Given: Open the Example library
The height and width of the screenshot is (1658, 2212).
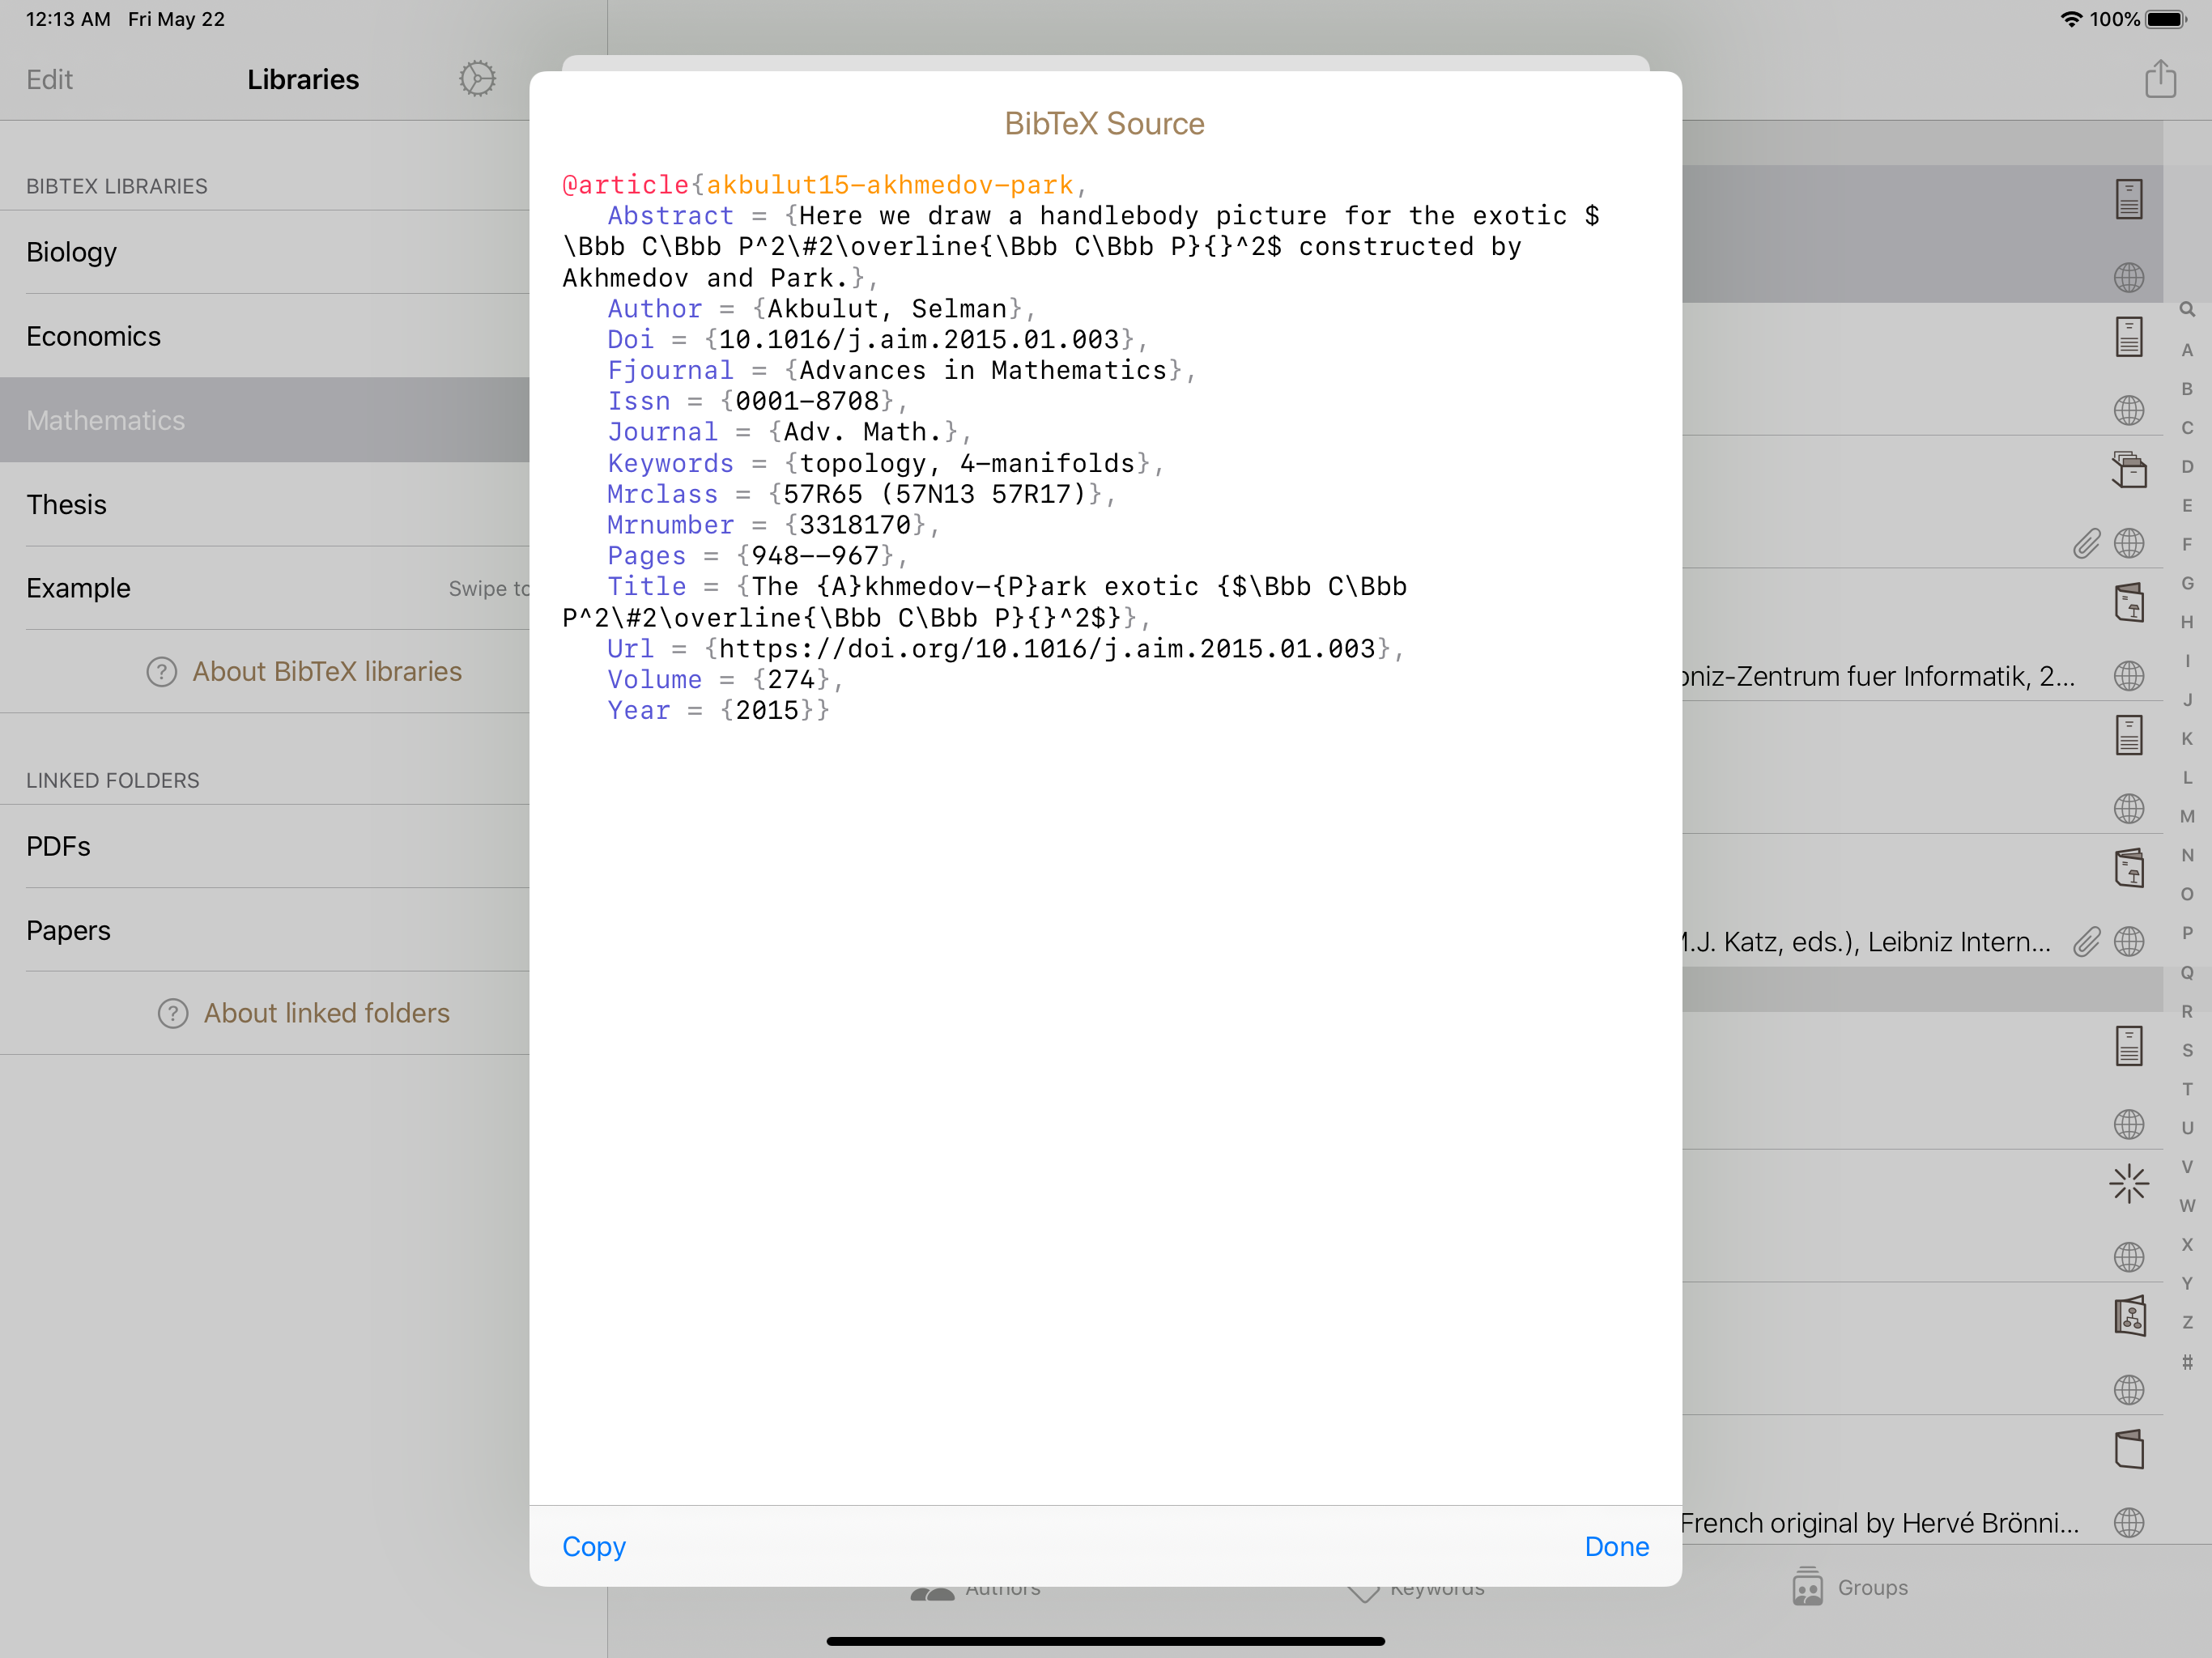Looking at the screenshot, I should click(79, 588).
